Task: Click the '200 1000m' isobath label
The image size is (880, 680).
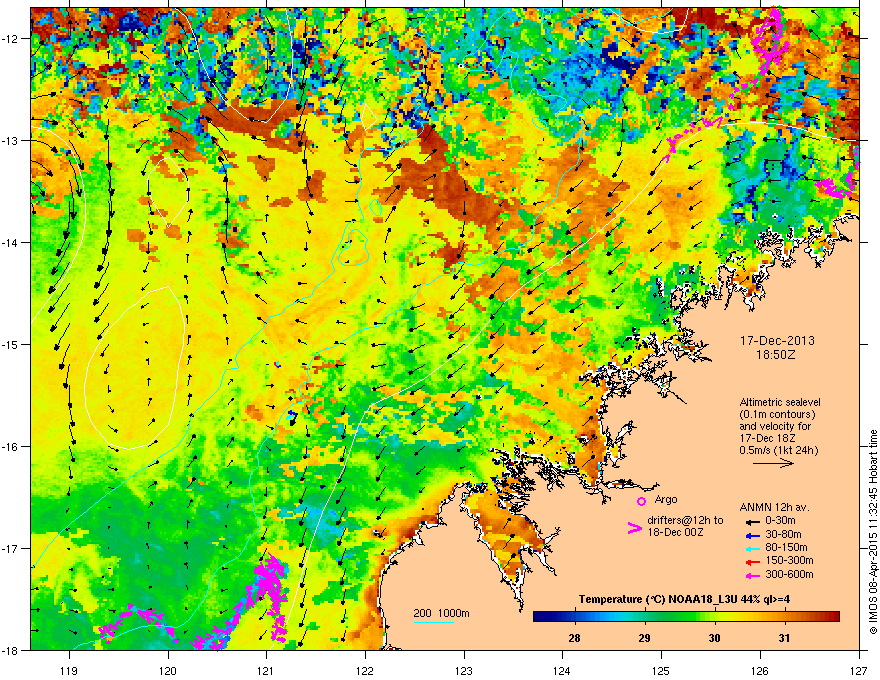Action: click(441, 613)
